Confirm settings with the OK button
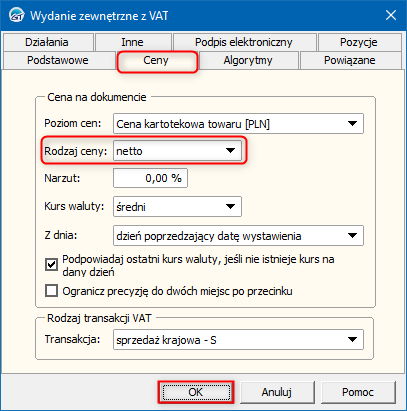The image size is (407, 411). pyautogui.click(x=196, y=392)
